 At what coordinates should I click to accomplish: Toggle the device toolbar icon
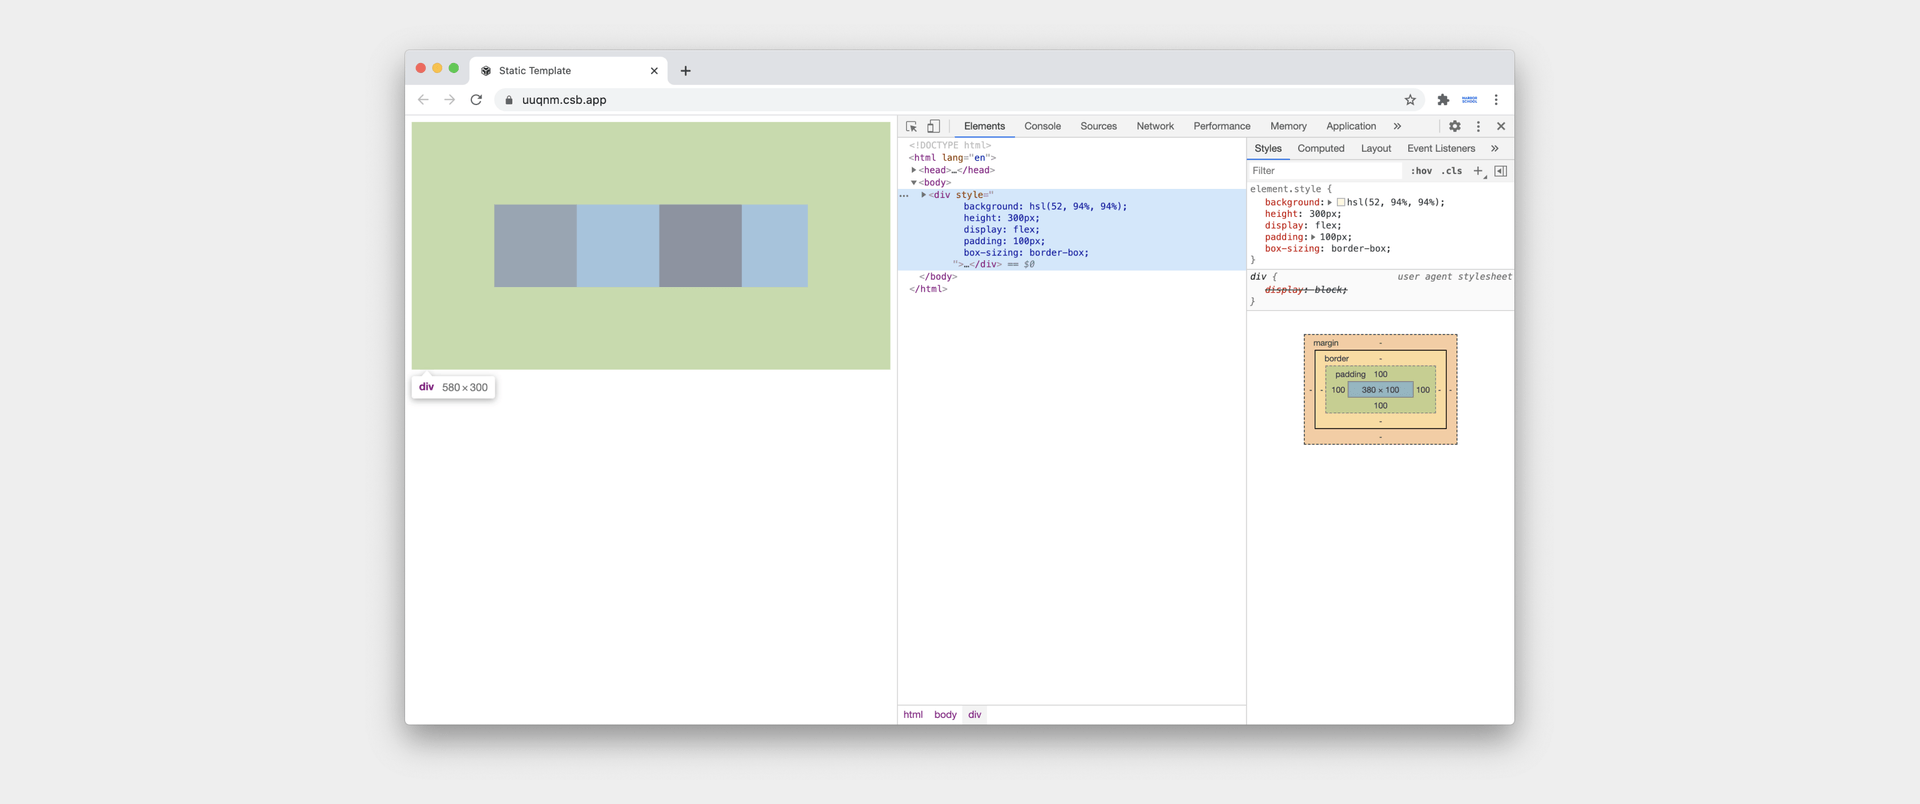click(x=933, y=126)
